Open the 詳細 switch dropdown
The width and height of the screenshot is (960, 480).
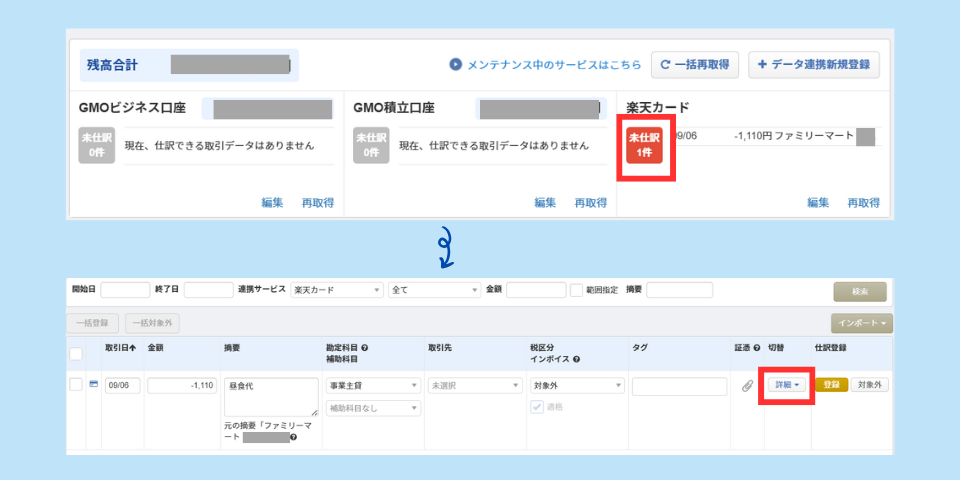point(787,385)
